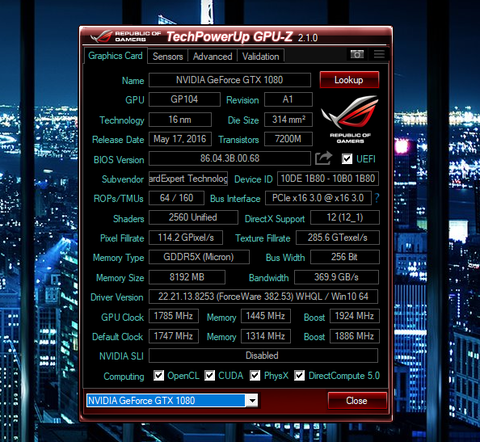
Task: Click the Bandwidth value 369.9 GB/s
Action: tap(337, 277)
